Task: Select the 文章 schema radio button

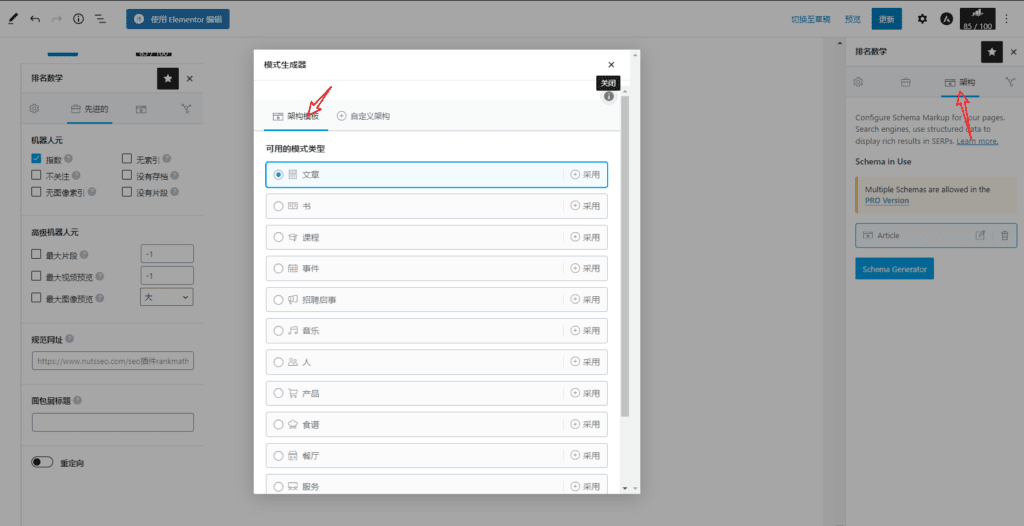Action: [279, 174]
